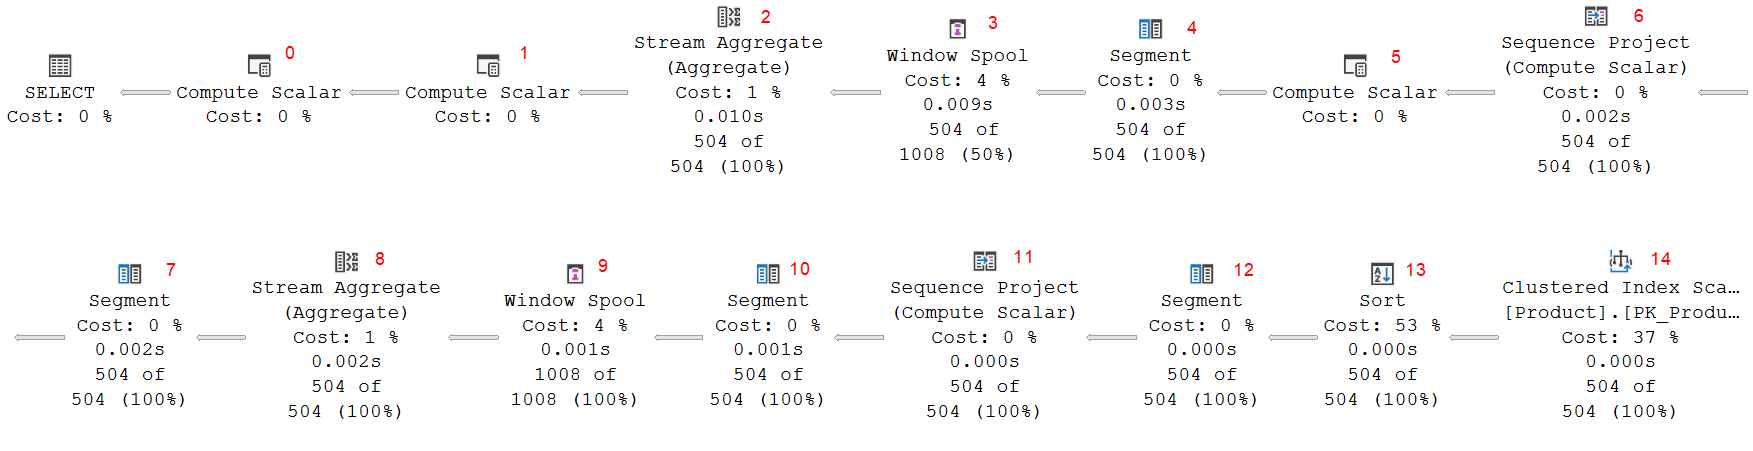Click the SELECT operator icon
Screen dimensions: 1753x451
coord(60,66)
